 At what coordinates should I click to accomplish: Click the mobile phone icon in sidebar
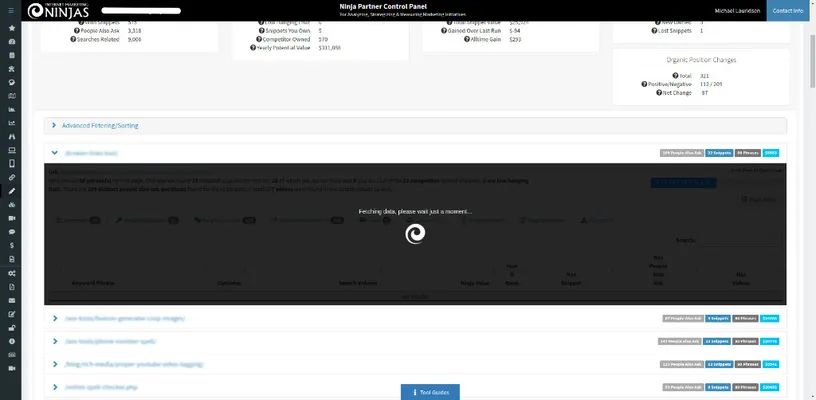coord(11,163)
